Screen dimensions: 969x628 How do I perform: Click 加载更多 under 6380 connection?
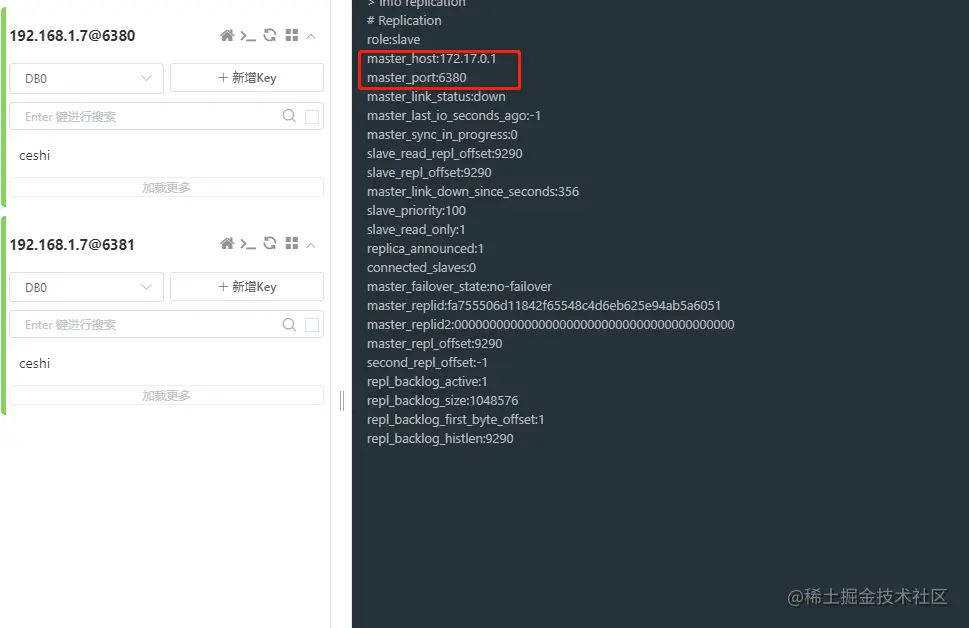166,187
